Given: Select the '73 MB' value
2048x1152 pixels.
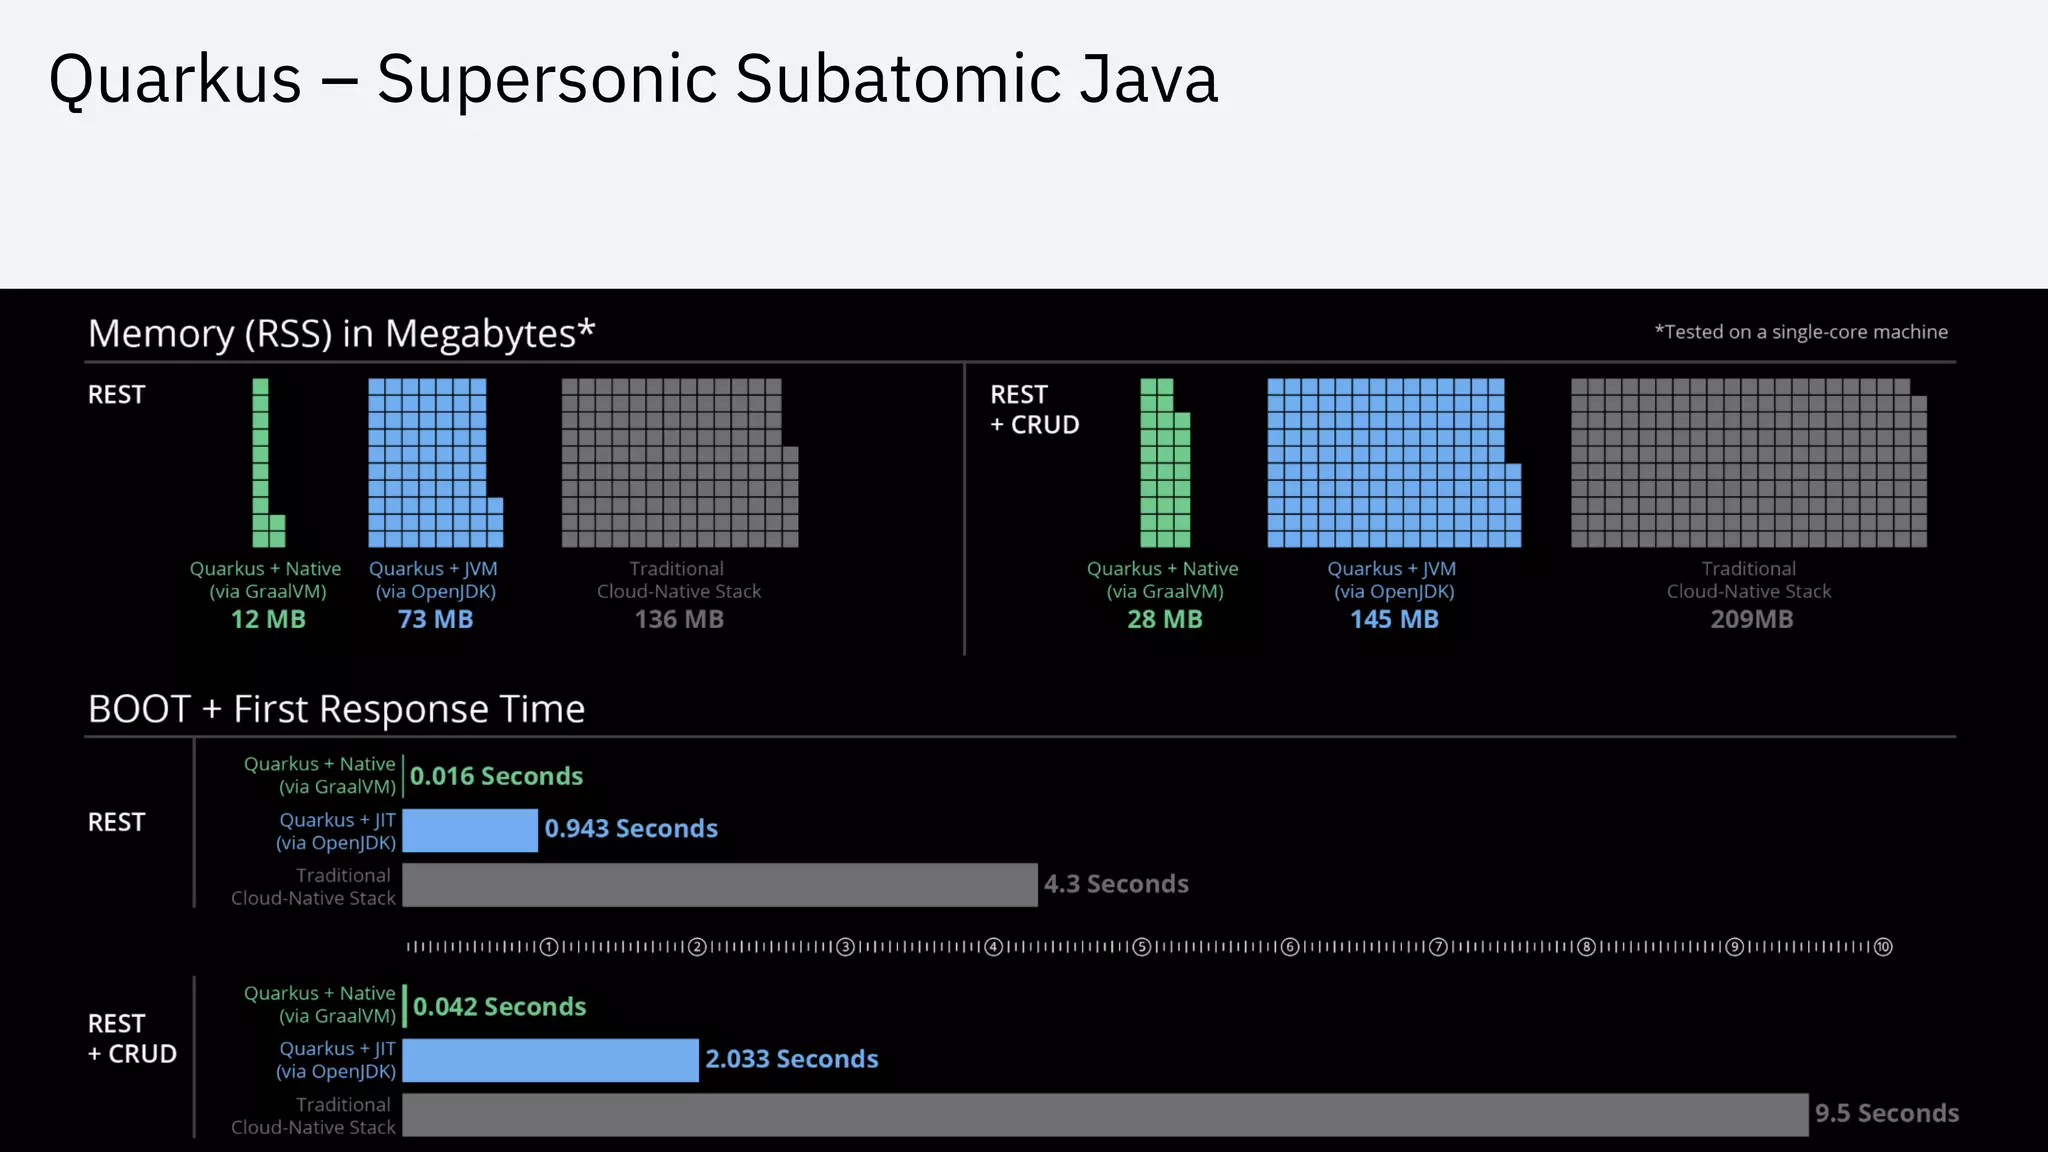Looking at the screenshot, I should [x=435, y=620].
